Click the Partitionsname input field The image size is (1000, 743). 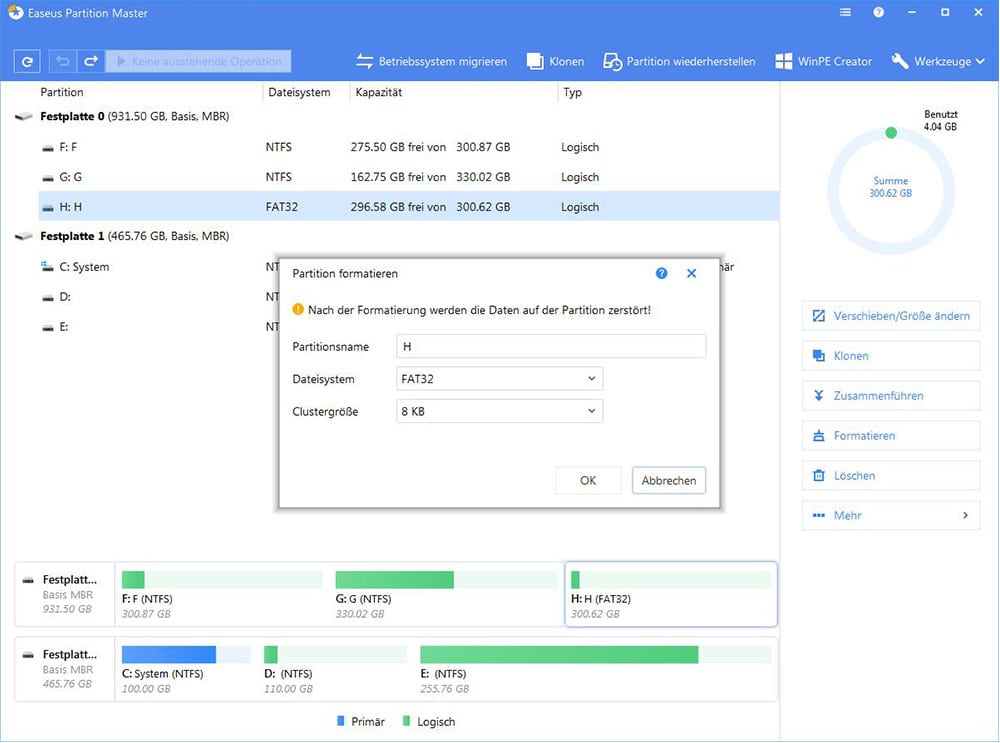551,346
